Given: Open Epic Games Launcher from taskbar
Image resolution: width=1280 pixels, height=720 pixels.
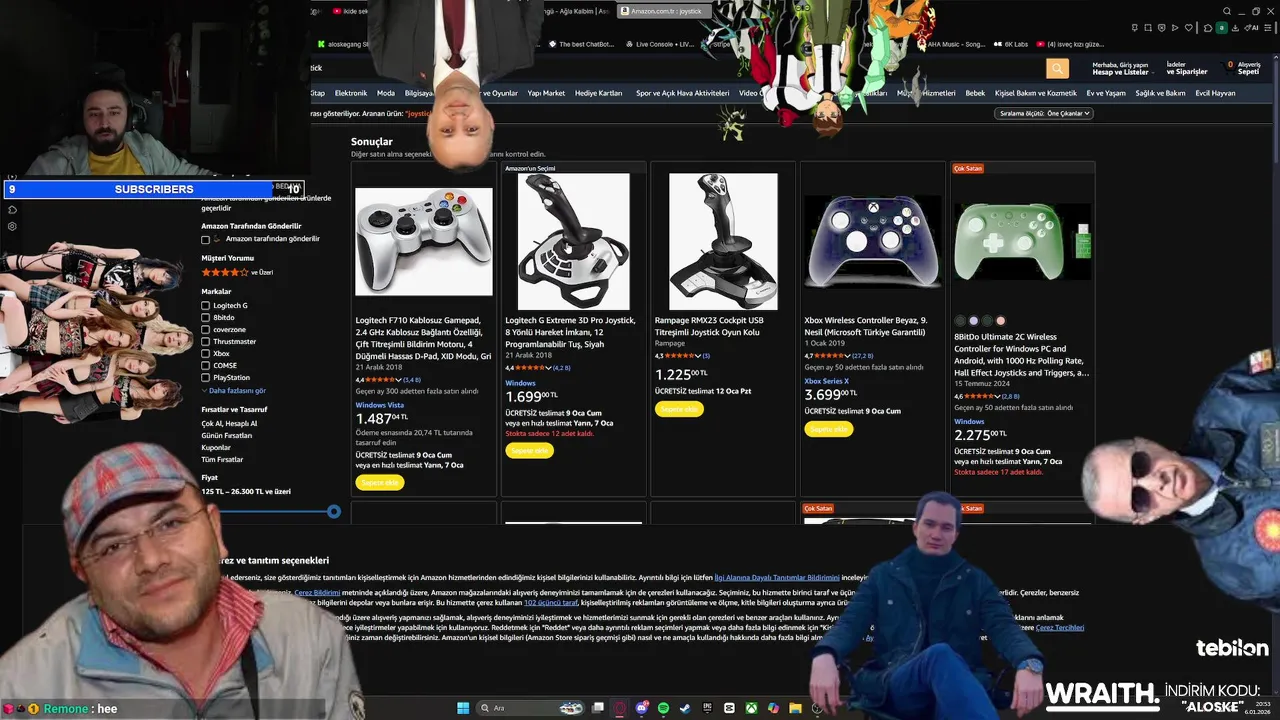Looking at the screenshot, I should click(707, 708).
